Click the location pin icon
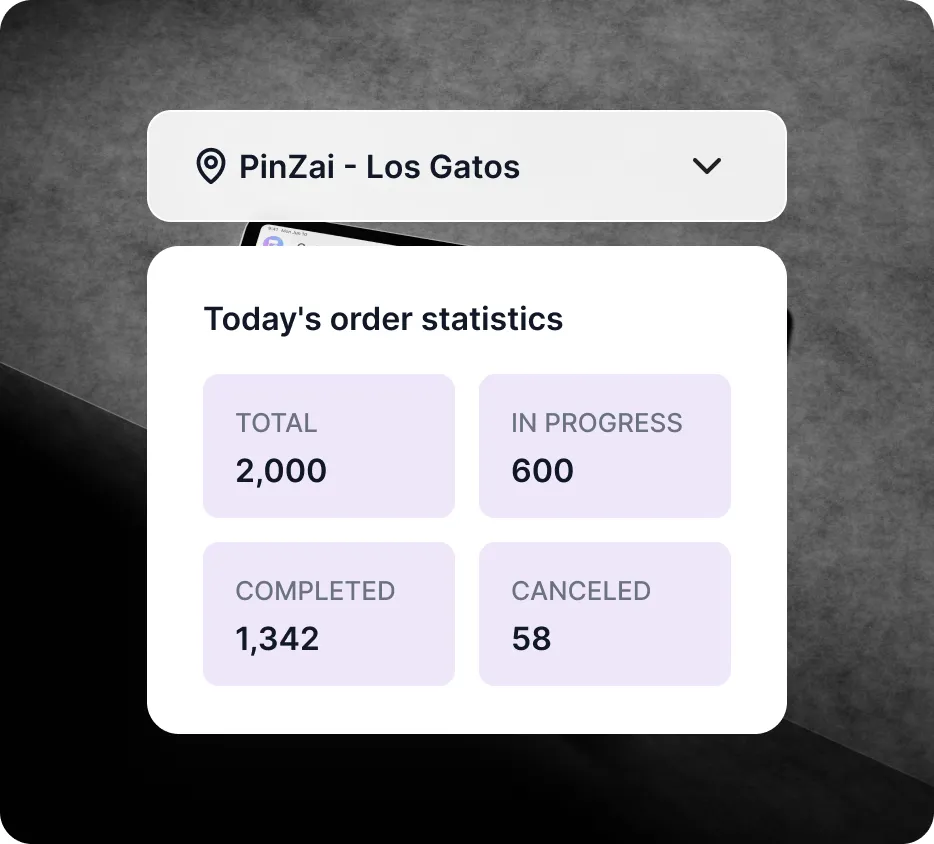The height and width of the screenshot is (844, 934). (209, 166)
